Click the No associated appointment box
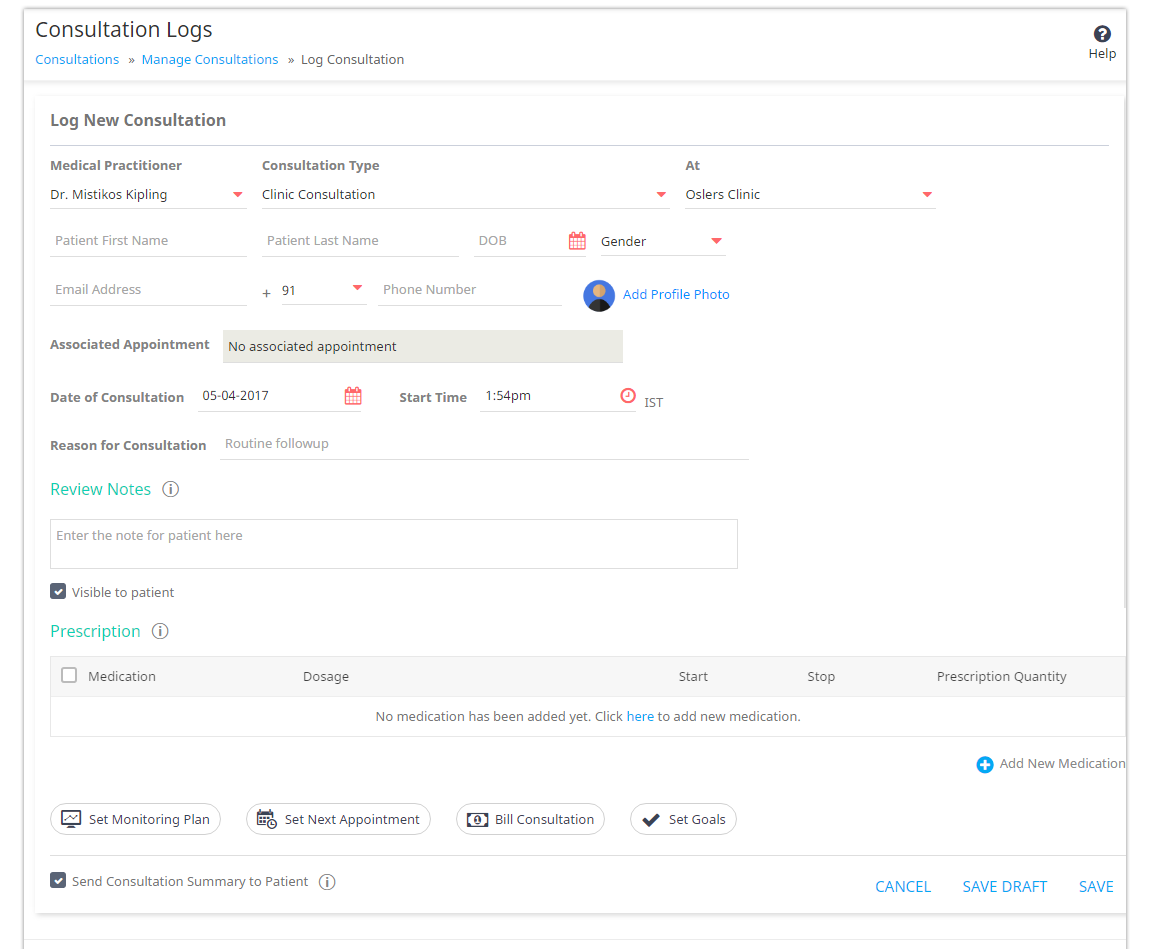Image resolution: width=1149 pixels, height=949 pixels. [x=423, y=347]
